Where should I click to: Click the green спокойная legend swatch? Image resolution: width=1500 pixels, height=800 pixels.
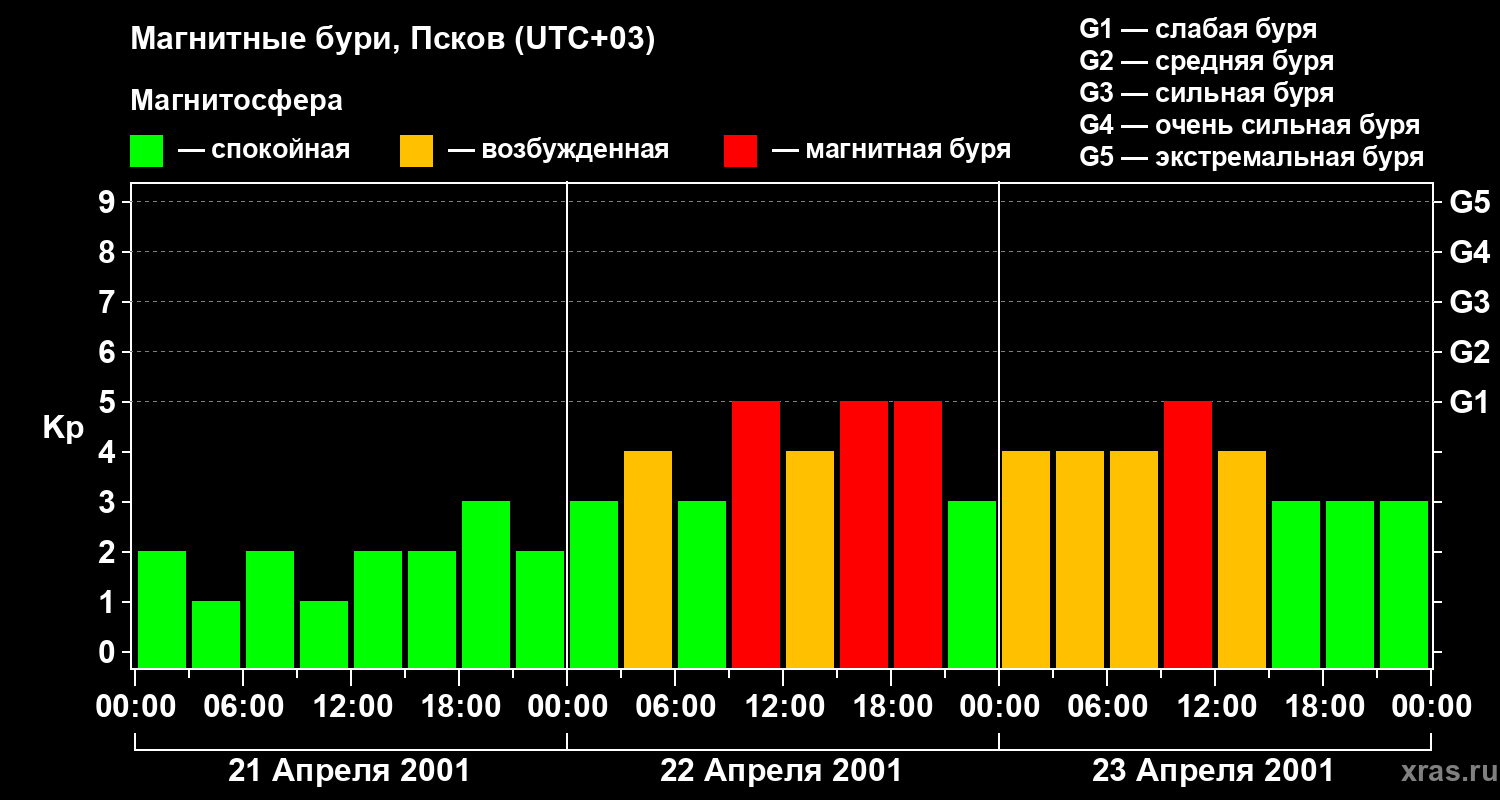point(146,151)
